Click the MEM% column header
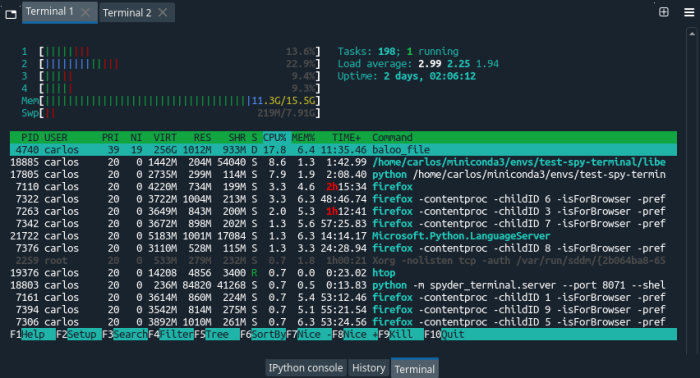Image resolution: width=700 pixels, height=378 pixels. 303,137
